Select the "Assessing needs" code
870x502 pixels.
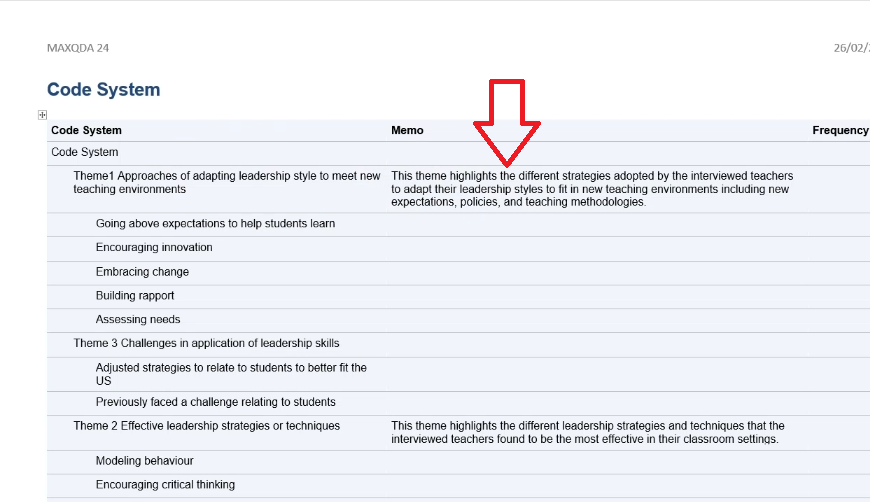pos(138,320)
